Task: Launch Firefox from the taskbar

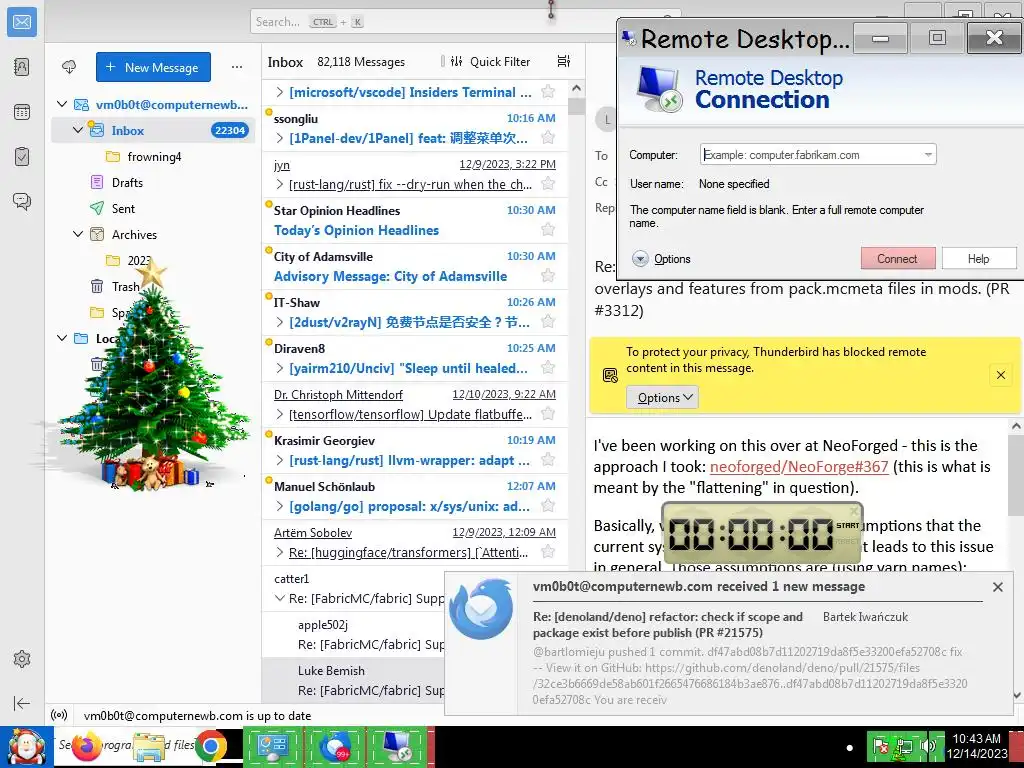Action: (x=87, y=746)
